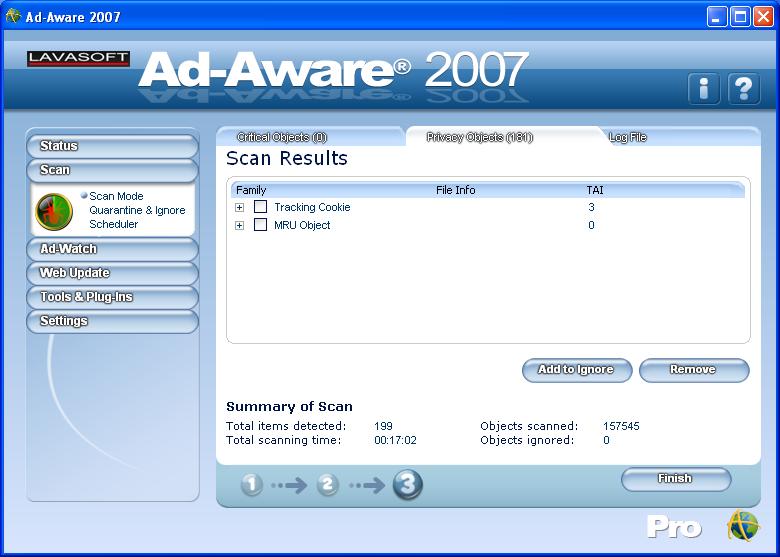Image resolution: width=780 pixels, height=557 pixels.
Task: Open the info icon in the header
Action: pyautogui.click(x=703, y=88)
